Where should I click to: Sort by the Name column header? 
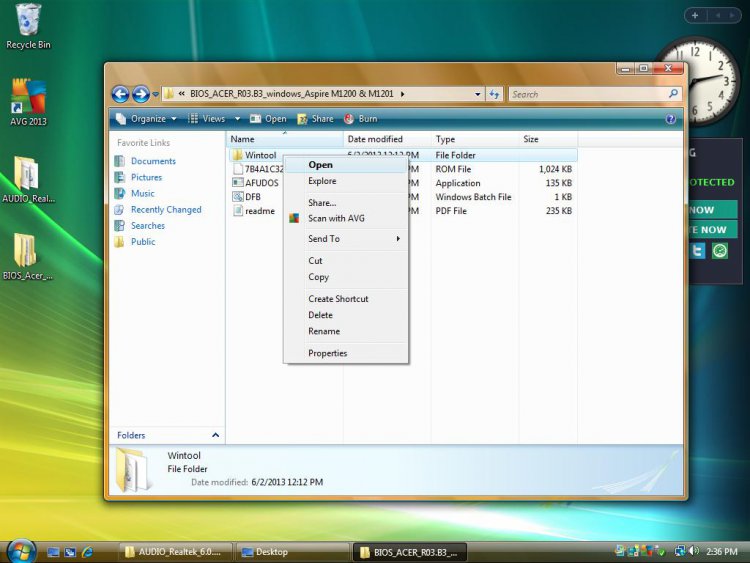[284, 139]
